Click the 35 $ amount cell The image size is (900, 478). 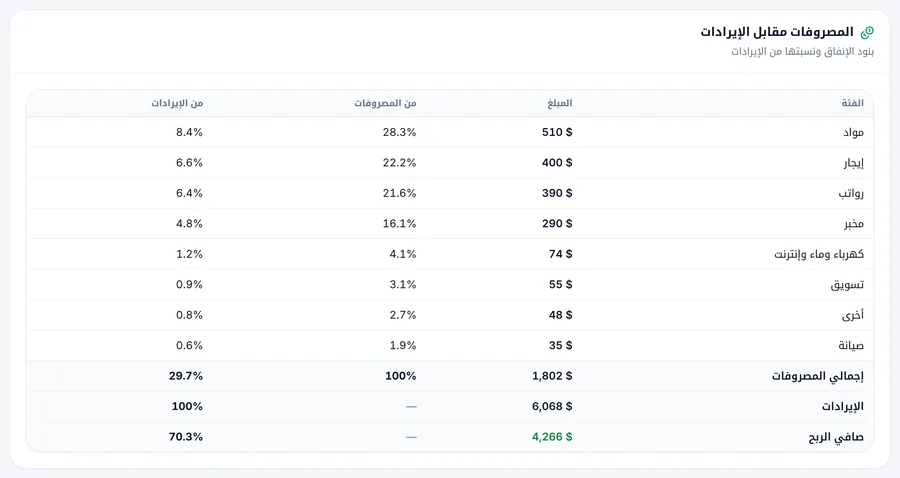(561, 345)
